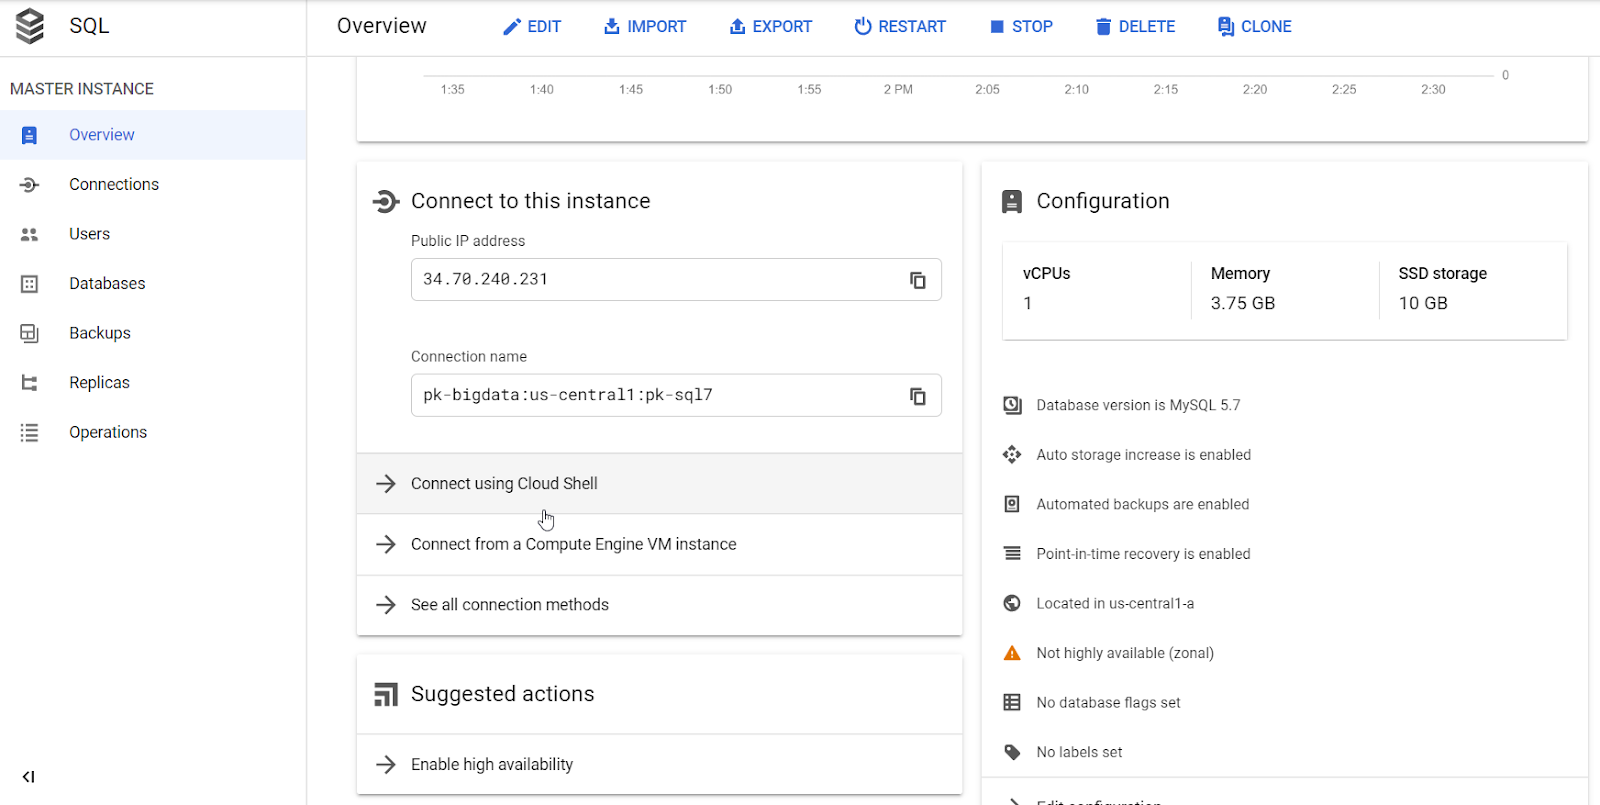Connect using Cloud Shell
The width and height of the screenshot is (1600, 805).
coord(660,484)
